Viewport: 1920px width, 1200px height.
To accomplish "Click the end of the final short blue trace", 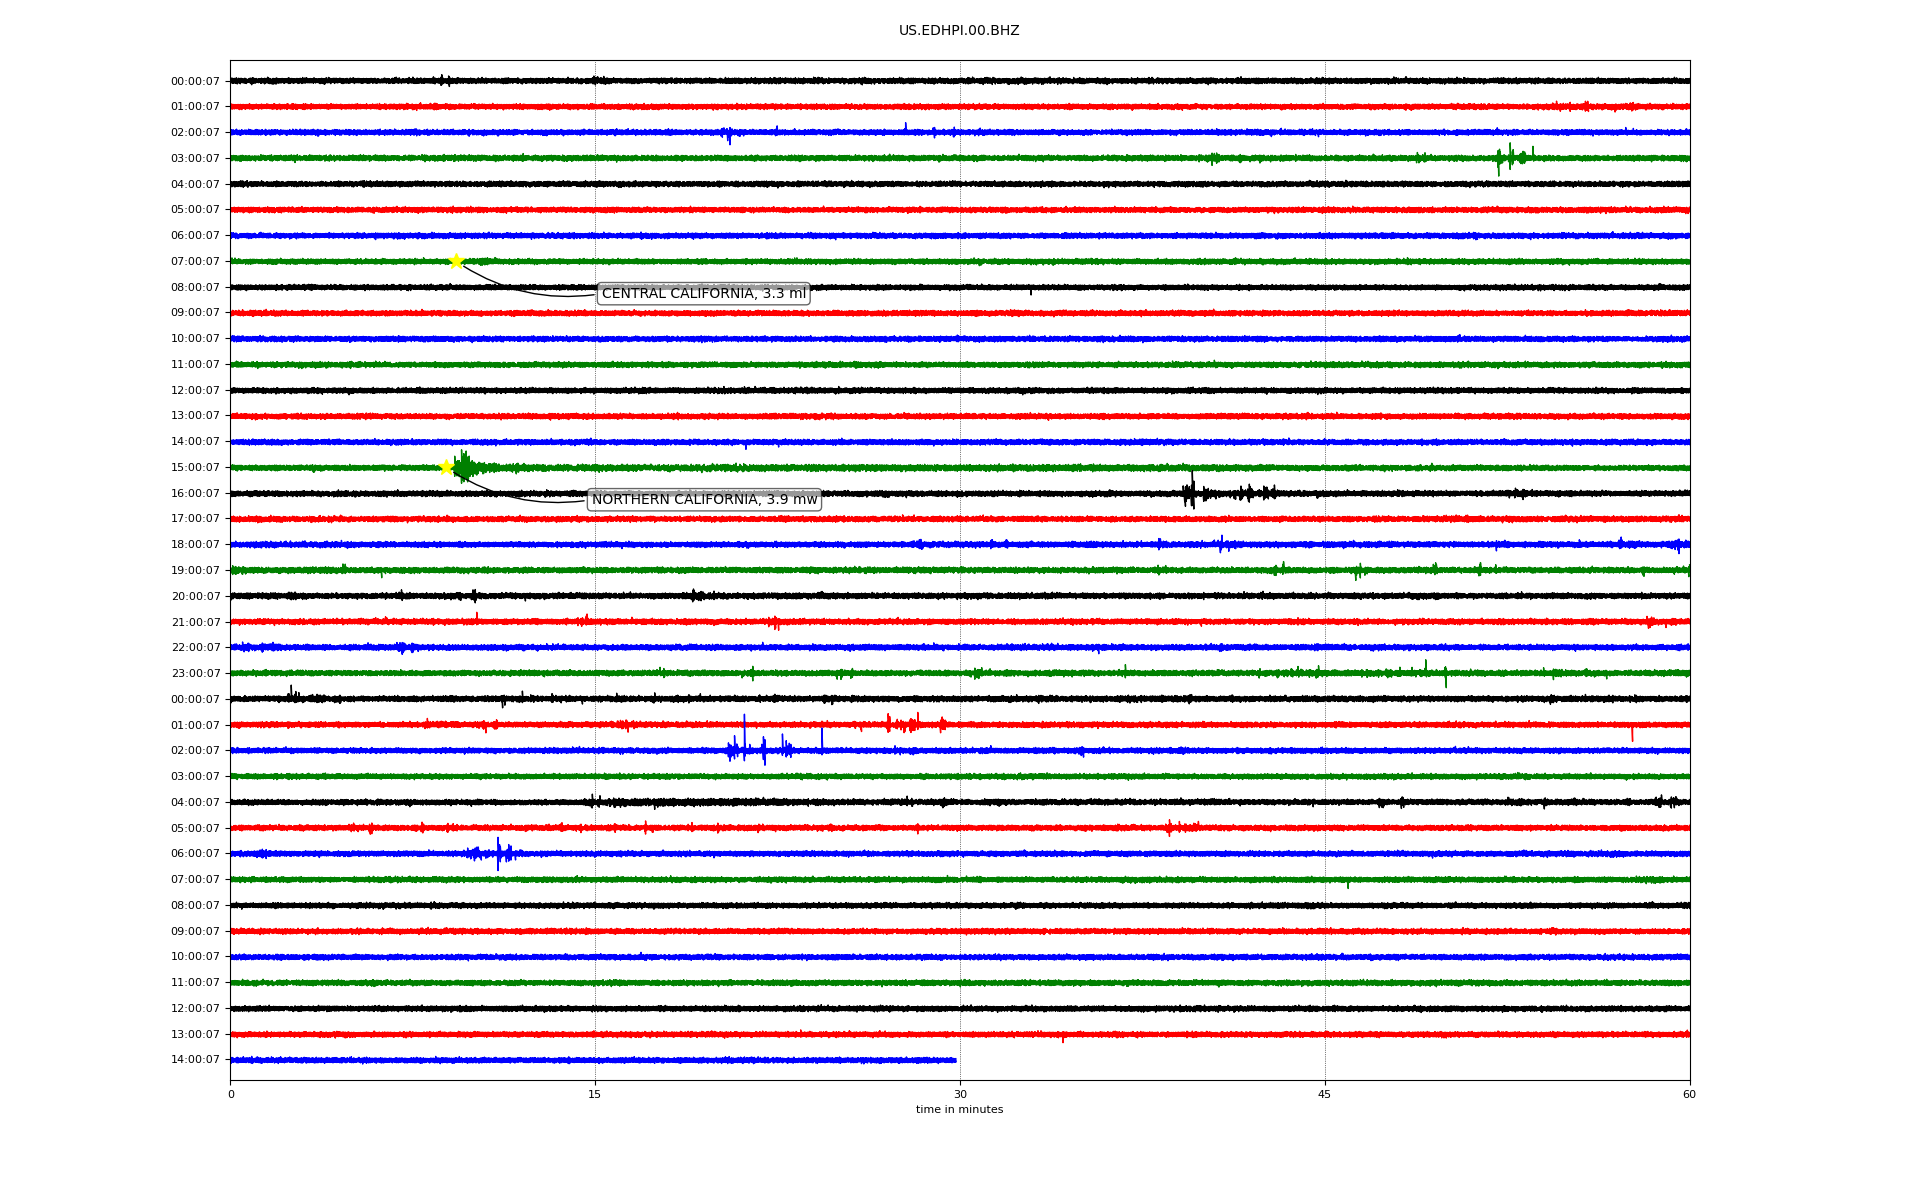I will [954, 1060].
